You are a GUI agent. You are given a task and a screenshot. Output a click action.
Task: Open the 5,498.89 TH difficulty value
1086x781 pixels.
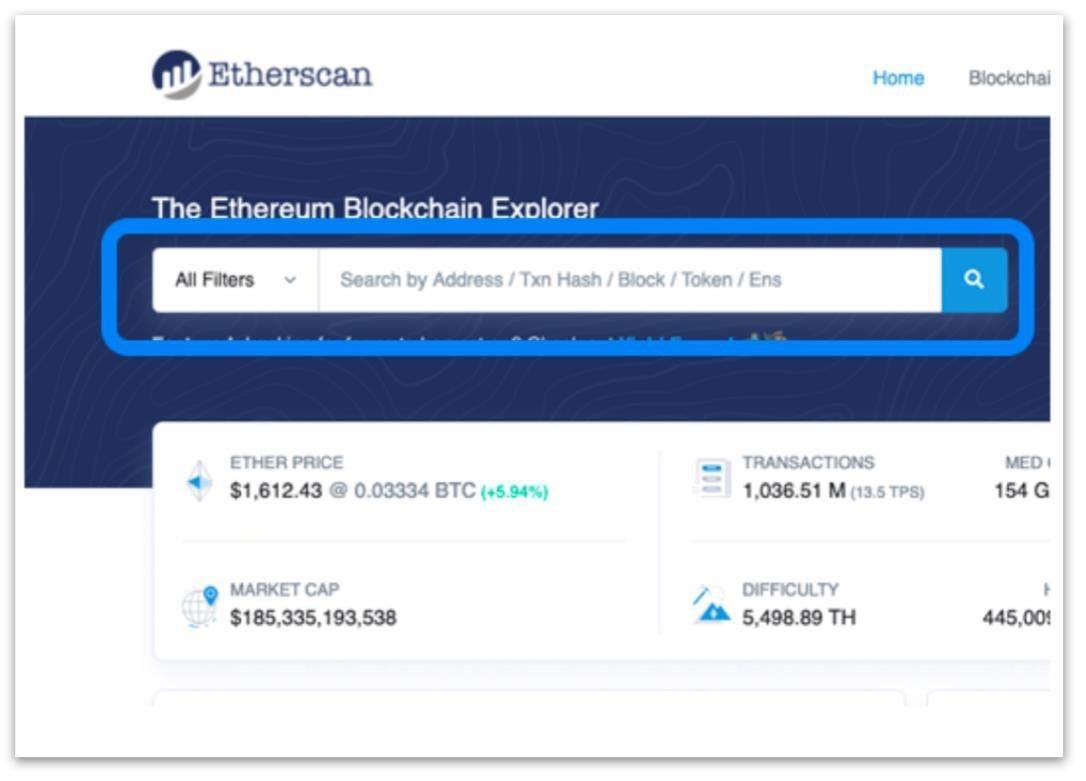click(799, 618)
